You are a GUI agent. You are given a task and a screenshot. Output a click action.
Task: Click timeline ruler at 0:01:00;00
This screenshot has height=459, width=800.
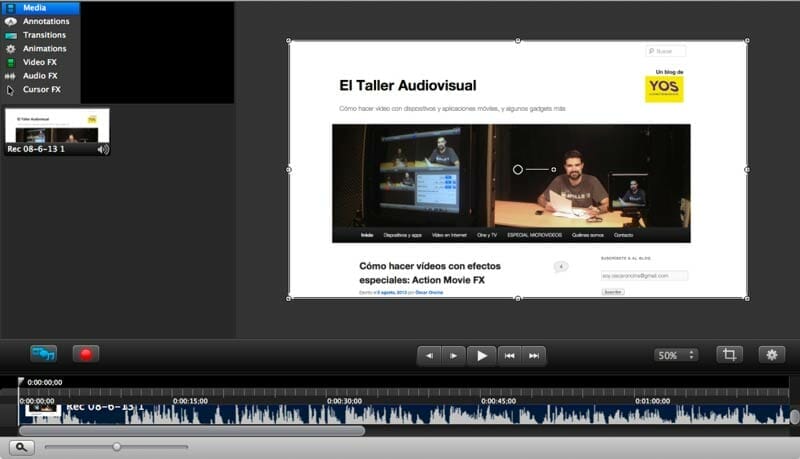pyautogui.click(x=653, y=401)
